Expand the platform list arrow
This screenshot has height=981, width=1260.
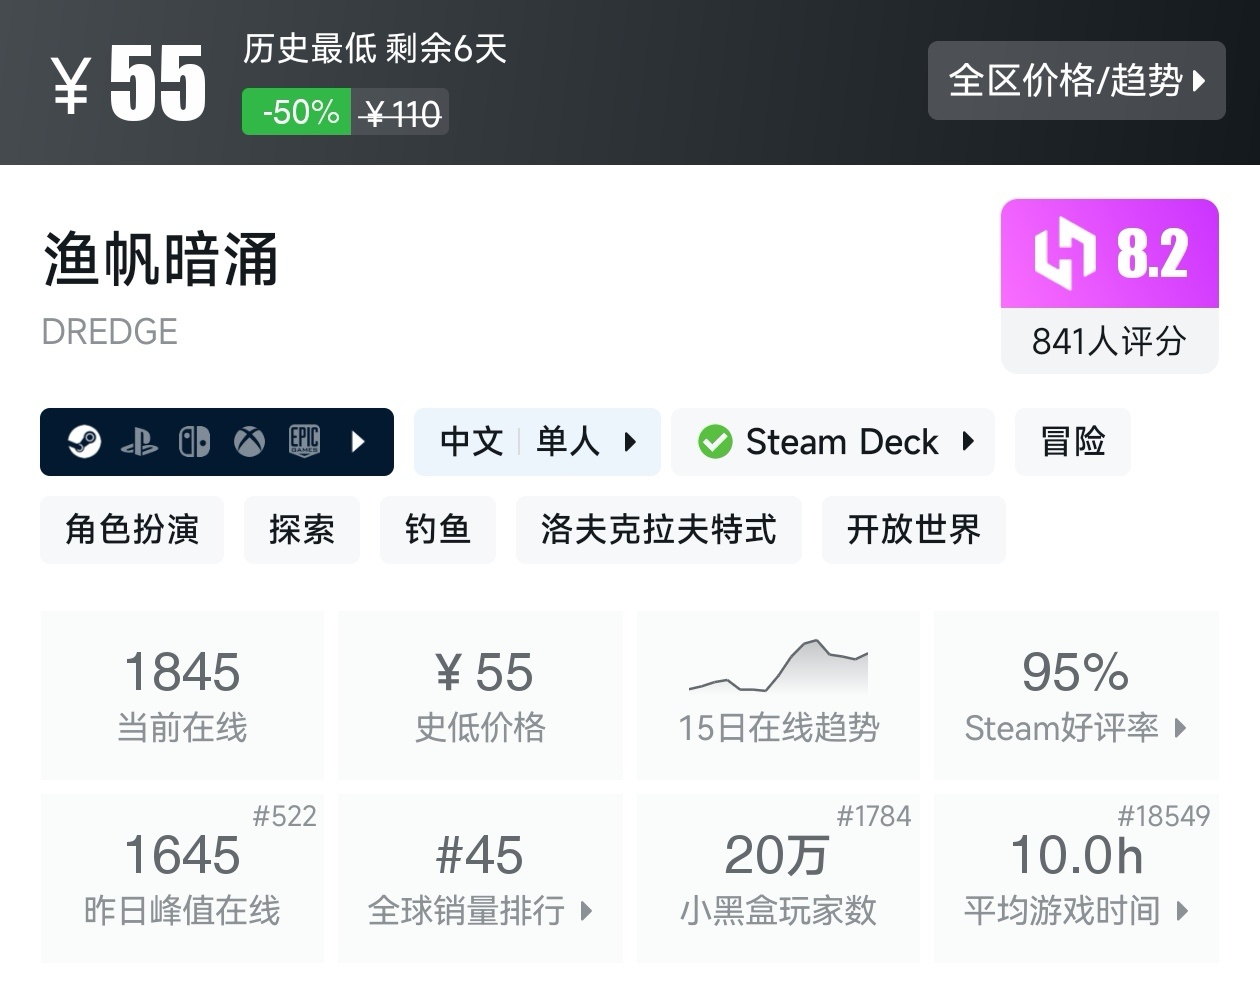coord(356,441)
